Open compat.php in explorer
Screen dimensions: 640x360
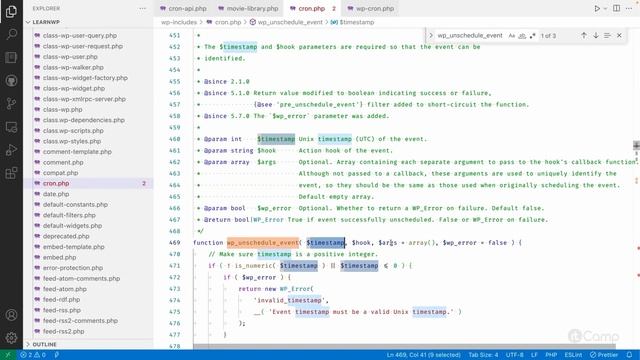click(60, 173)
